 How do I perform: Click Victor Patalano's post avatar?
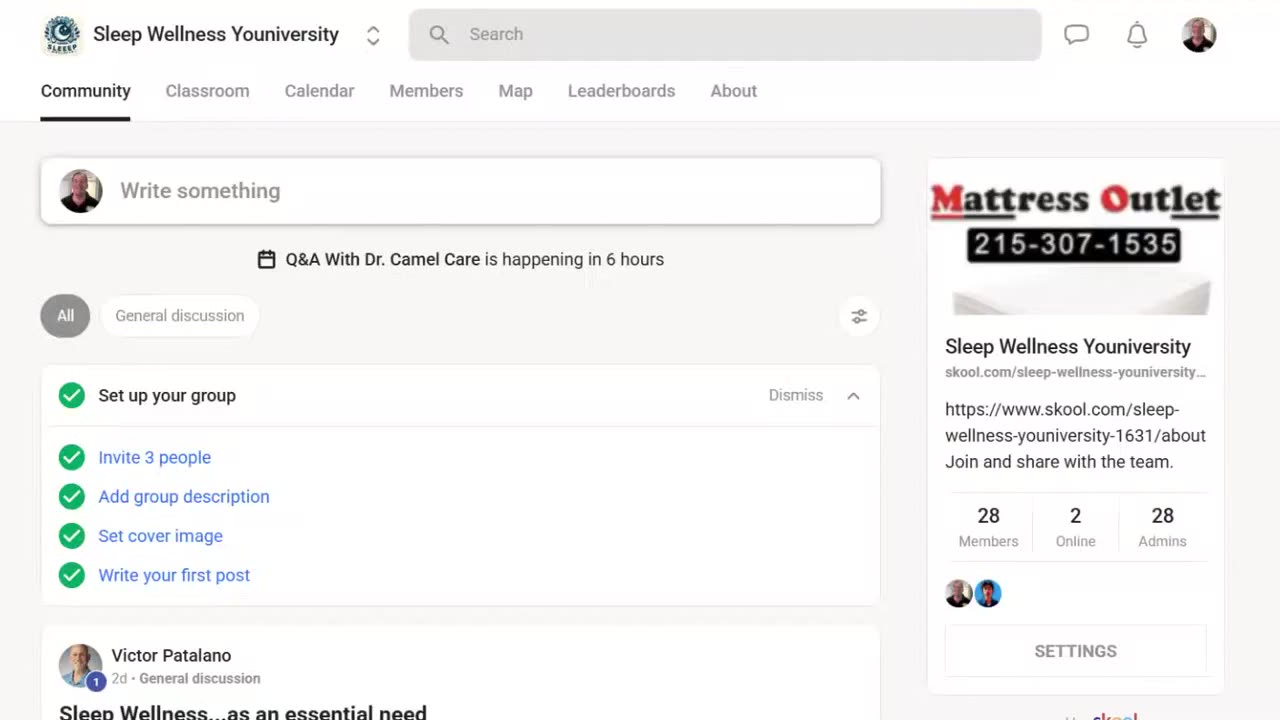(x=80, y=665)
